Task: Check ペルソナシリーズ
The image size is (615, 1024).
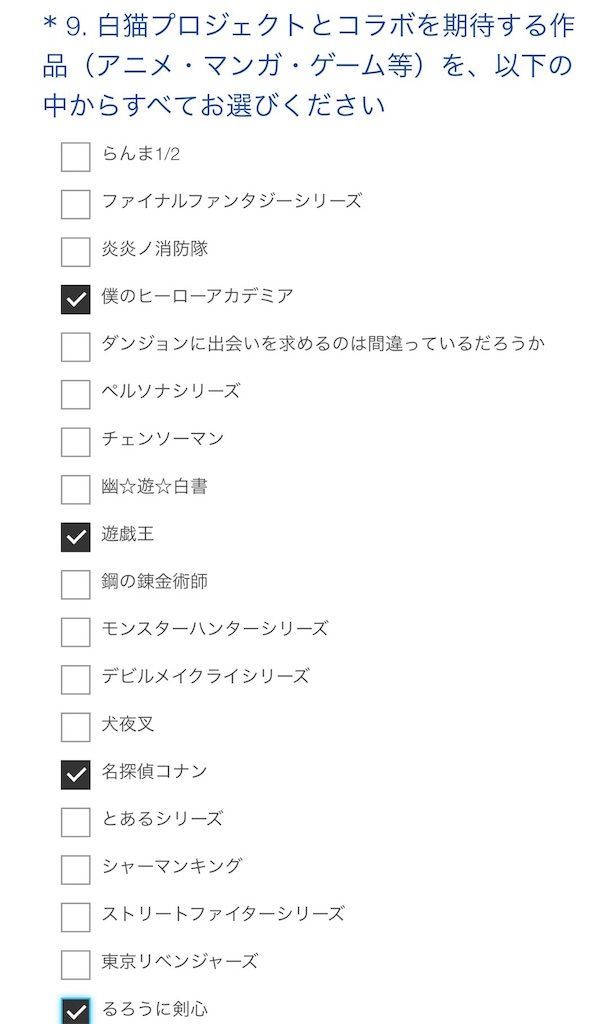Action: [x=73, y=393]
